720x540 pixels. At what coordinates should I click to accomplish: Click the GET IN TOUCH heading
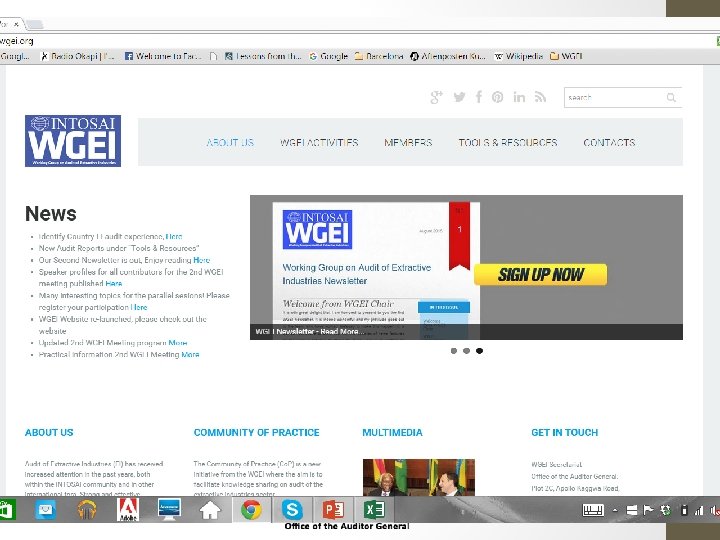[565, 433]
